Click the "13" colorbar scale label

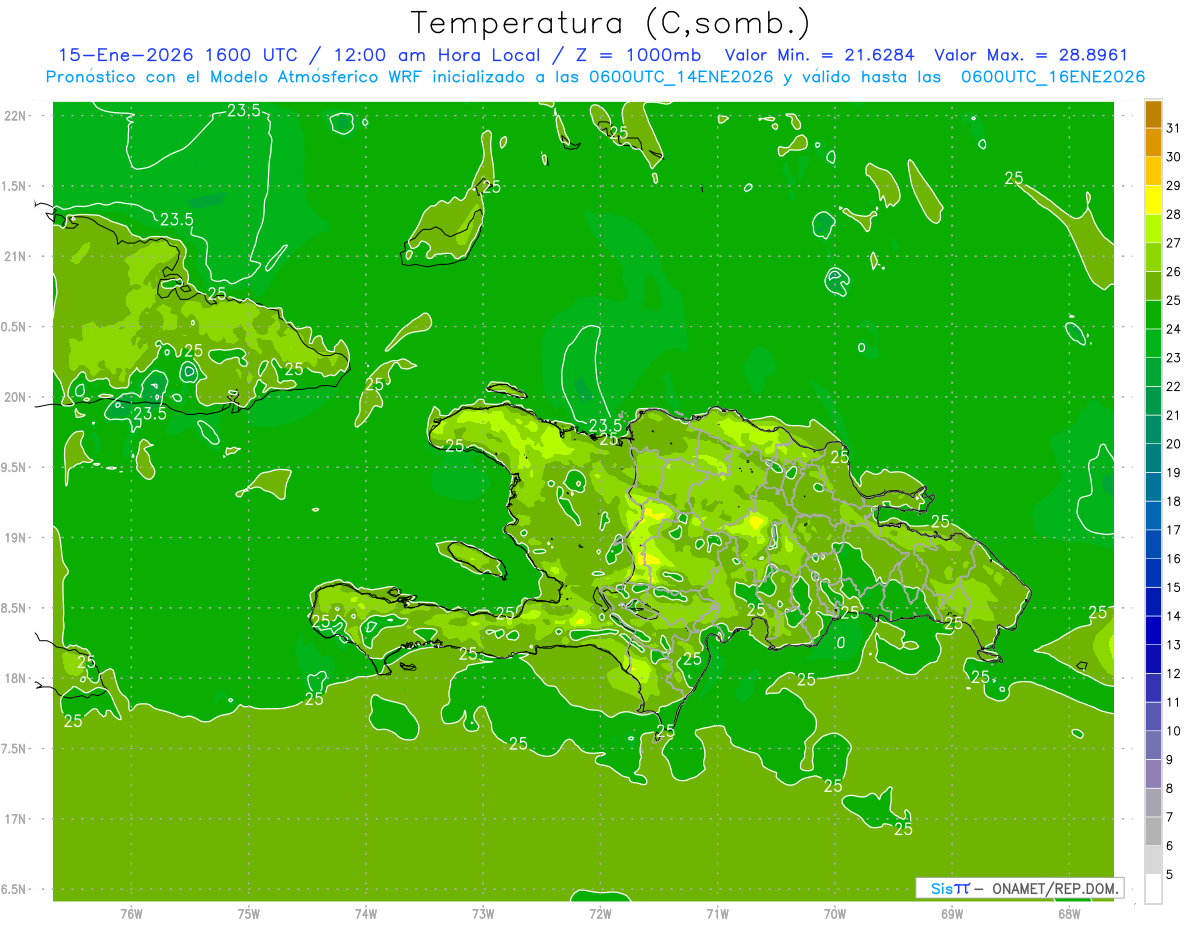(1174, 644)
